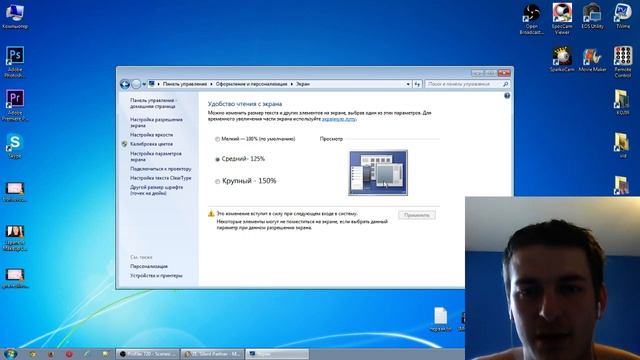Open the экранную лупу link
Screen dimensions: 640x360
point(339,119)
